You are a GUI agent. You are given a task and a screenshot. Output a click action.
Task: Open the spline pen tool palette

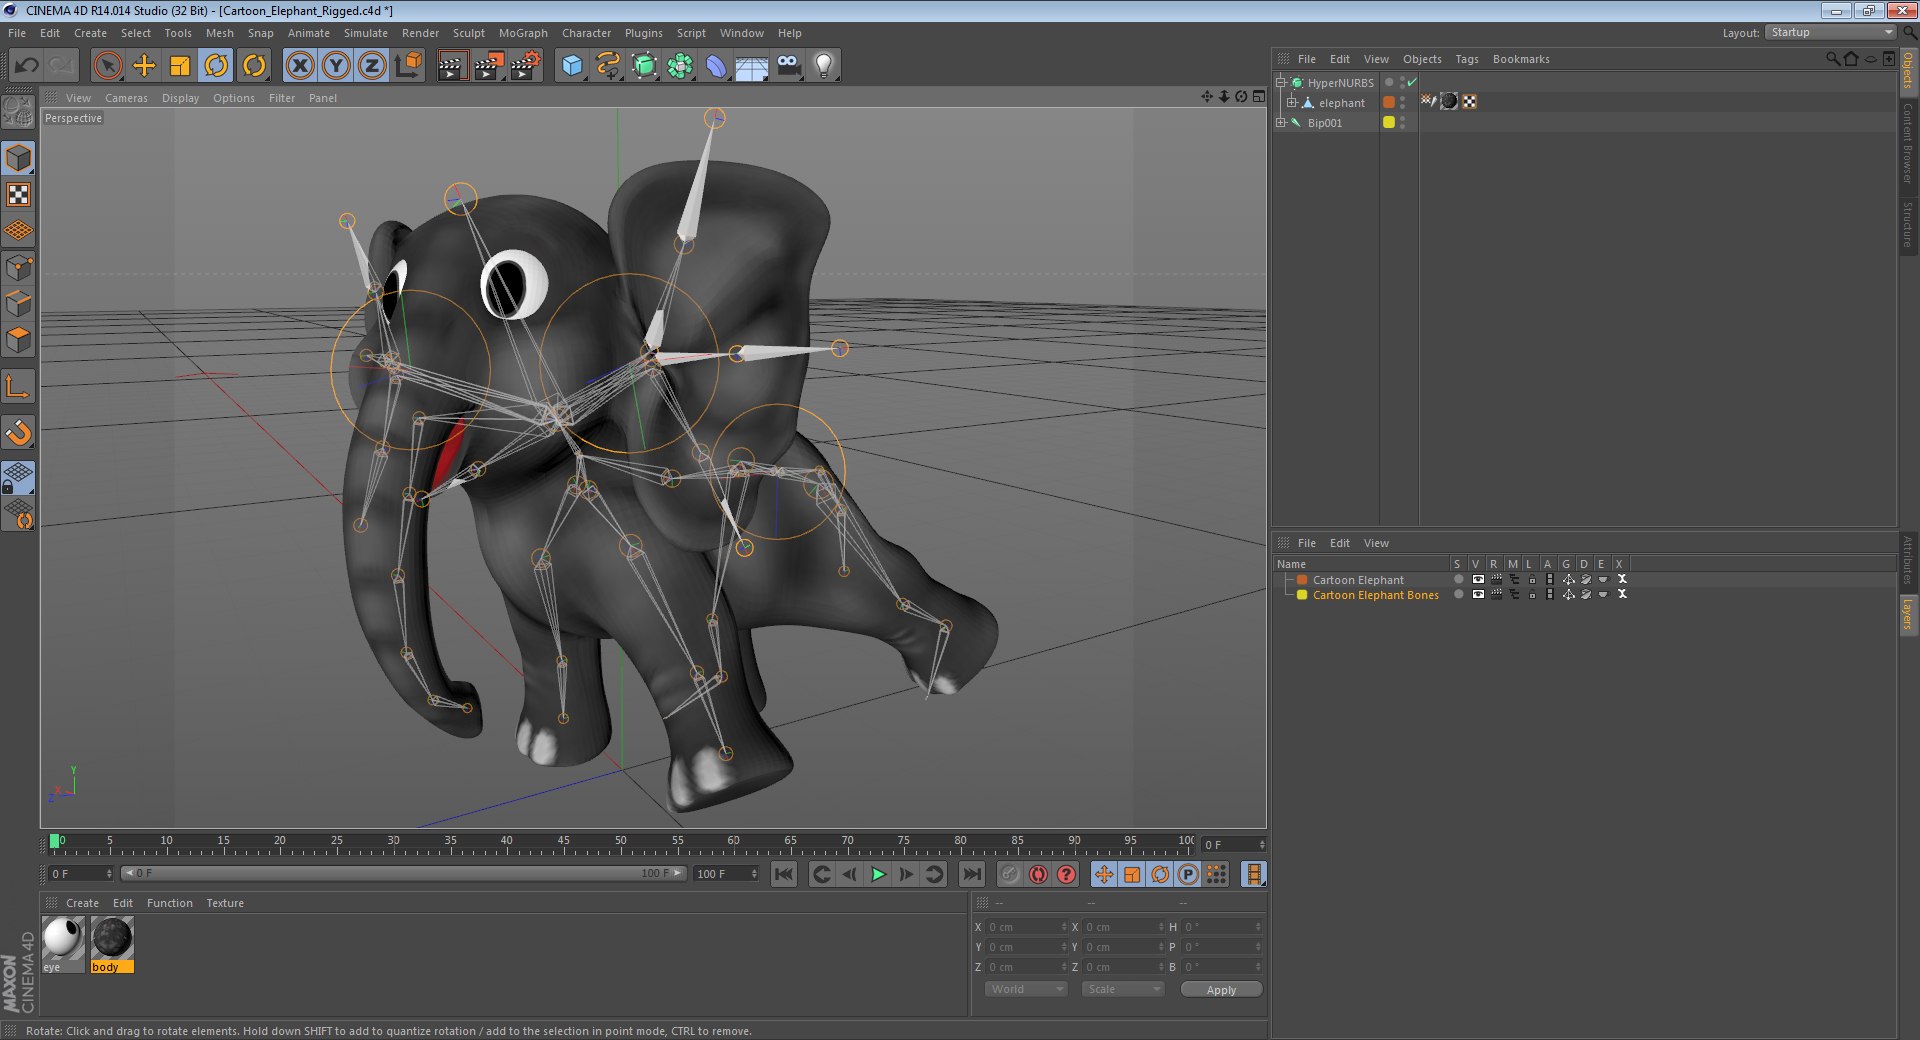click(x=608, y=66)
